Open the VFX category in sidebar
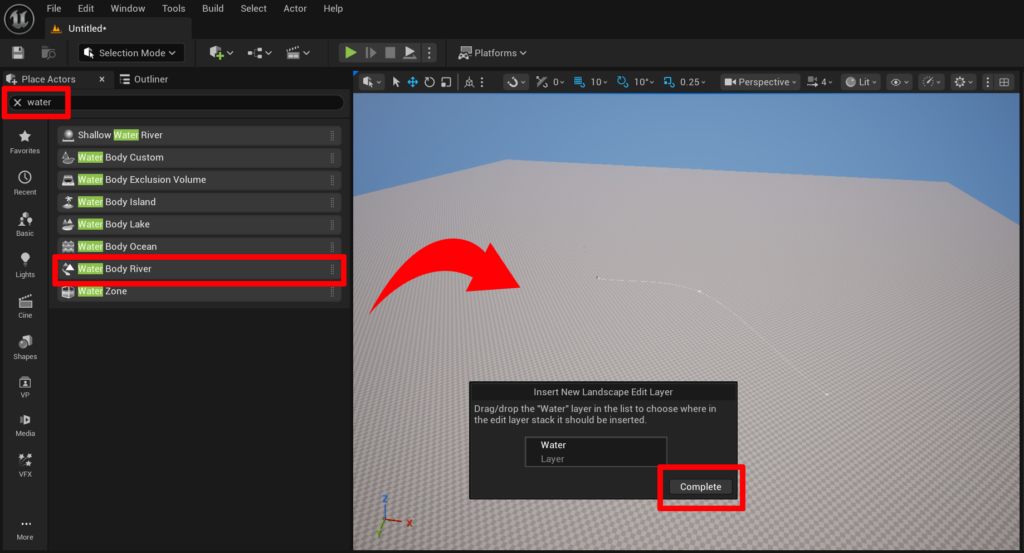The width and height of the screenshot is (1024, 553). click(x=25, y=465)
